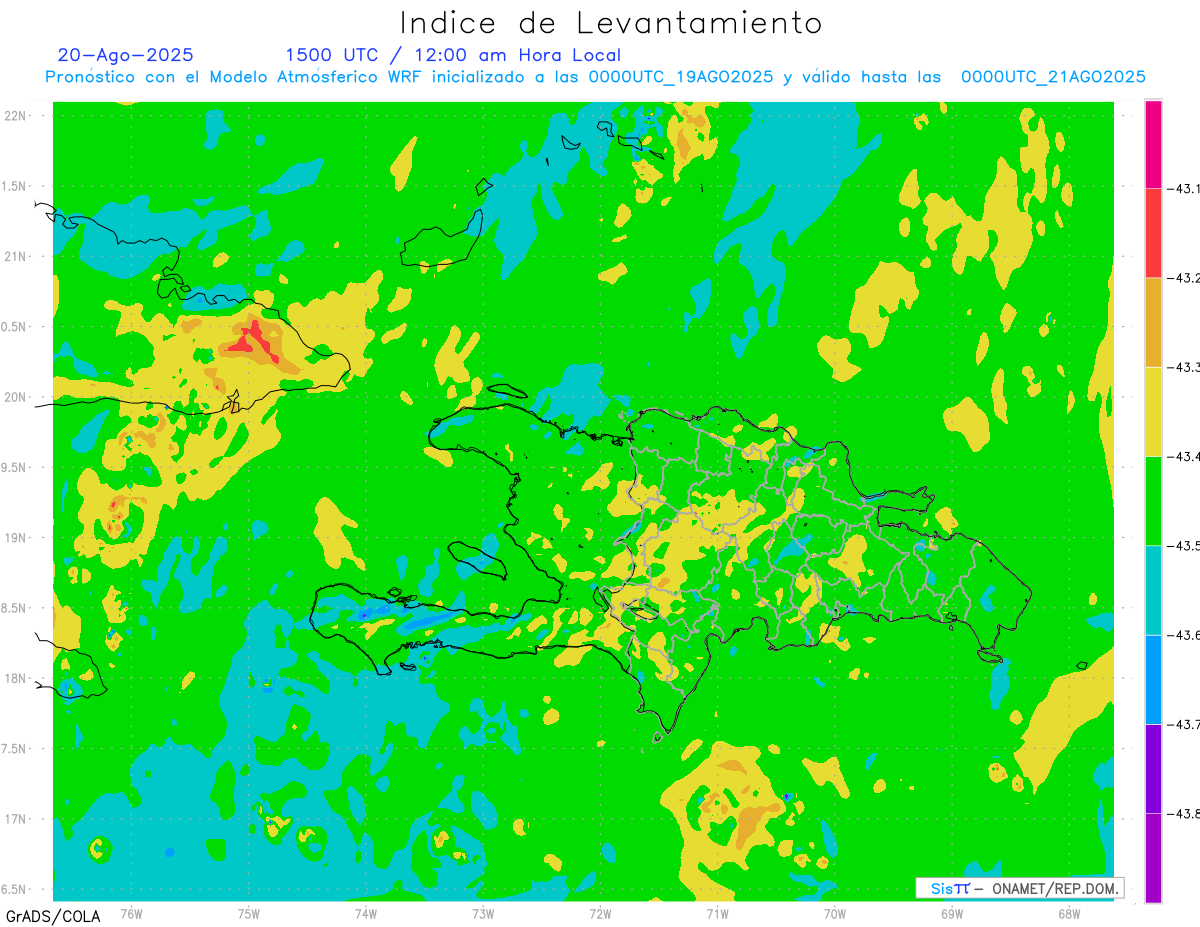The width and height of the screenshot is (1200, 927).
Task: Click the orange legend swatch
Action: coord(1153,322)
